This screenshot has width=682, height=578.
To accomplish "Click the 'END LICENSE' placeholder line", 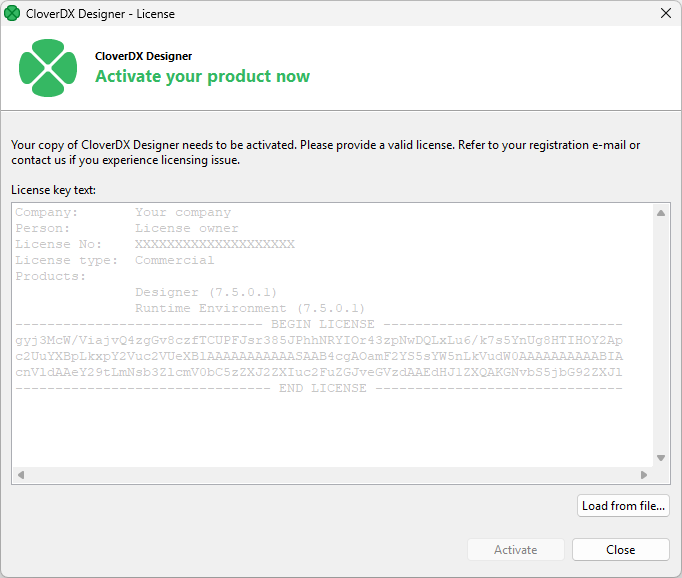I will tap(319, 388).
